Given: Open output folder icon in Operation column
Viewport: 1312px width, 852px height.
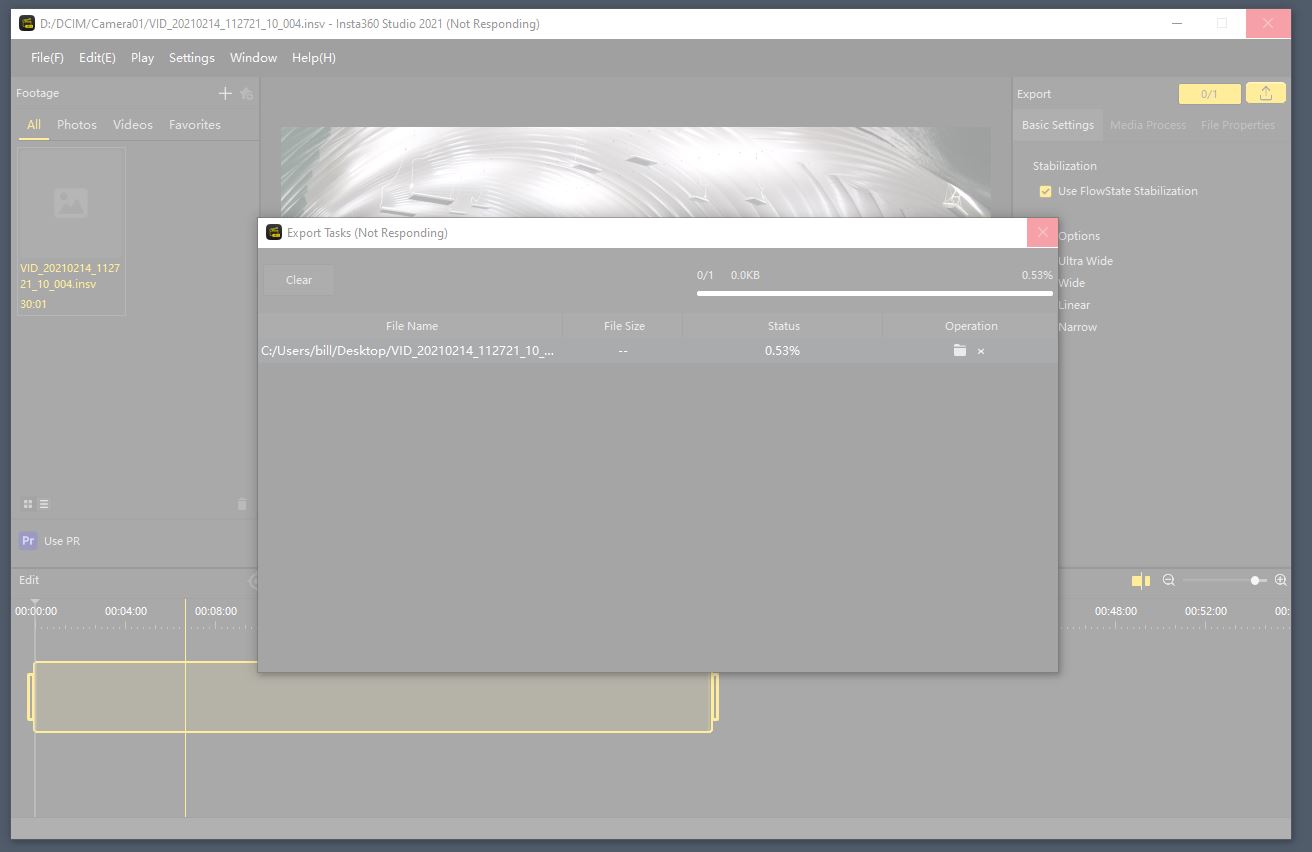Looking at the screenshot, I should tap(960, 351).
